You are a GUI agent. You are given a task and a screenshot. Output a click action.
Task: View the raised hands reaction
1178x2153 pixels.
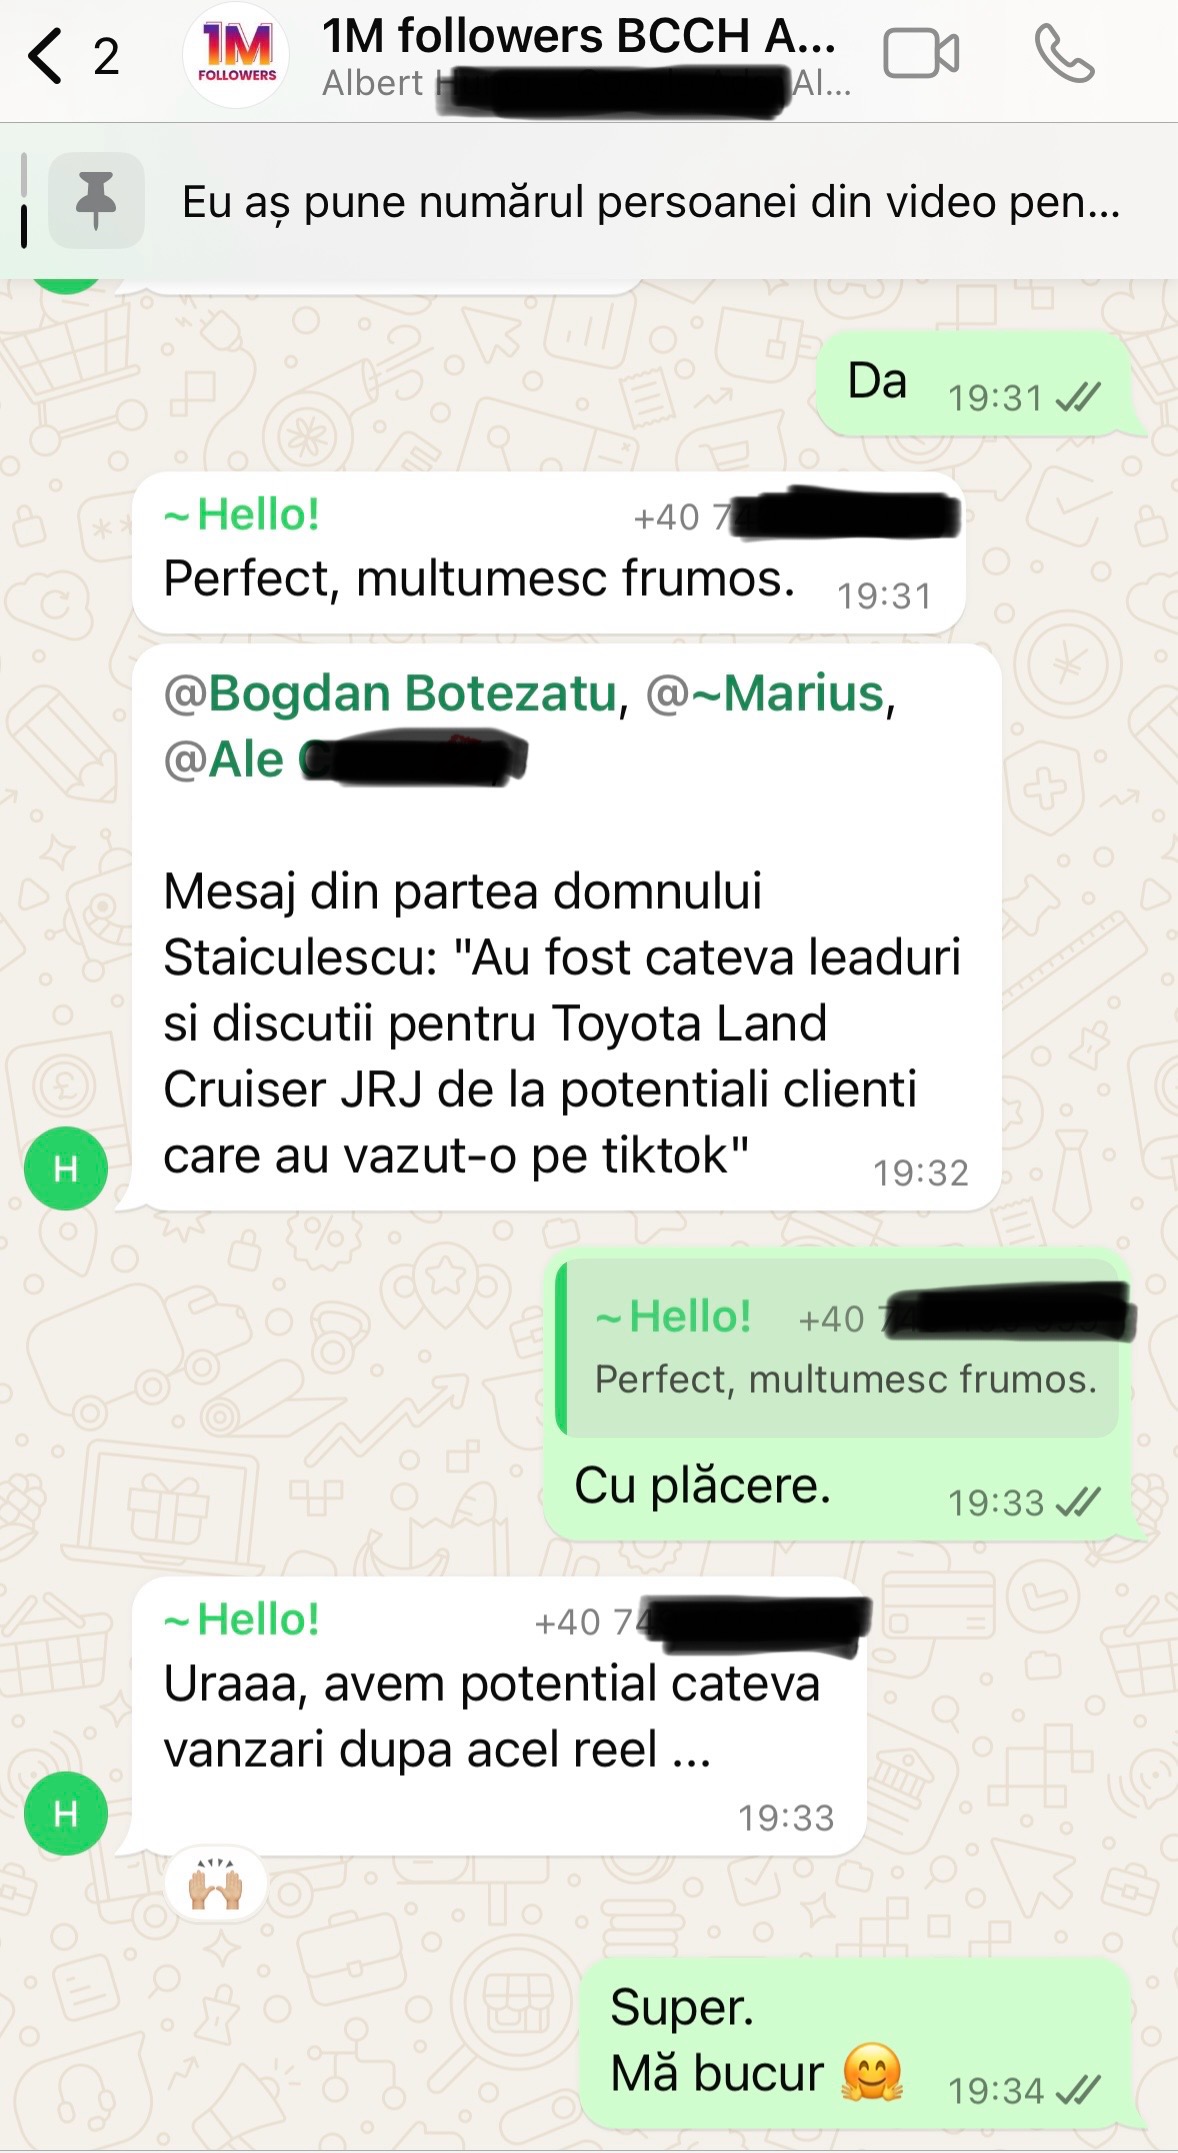tap(216, 1885)
